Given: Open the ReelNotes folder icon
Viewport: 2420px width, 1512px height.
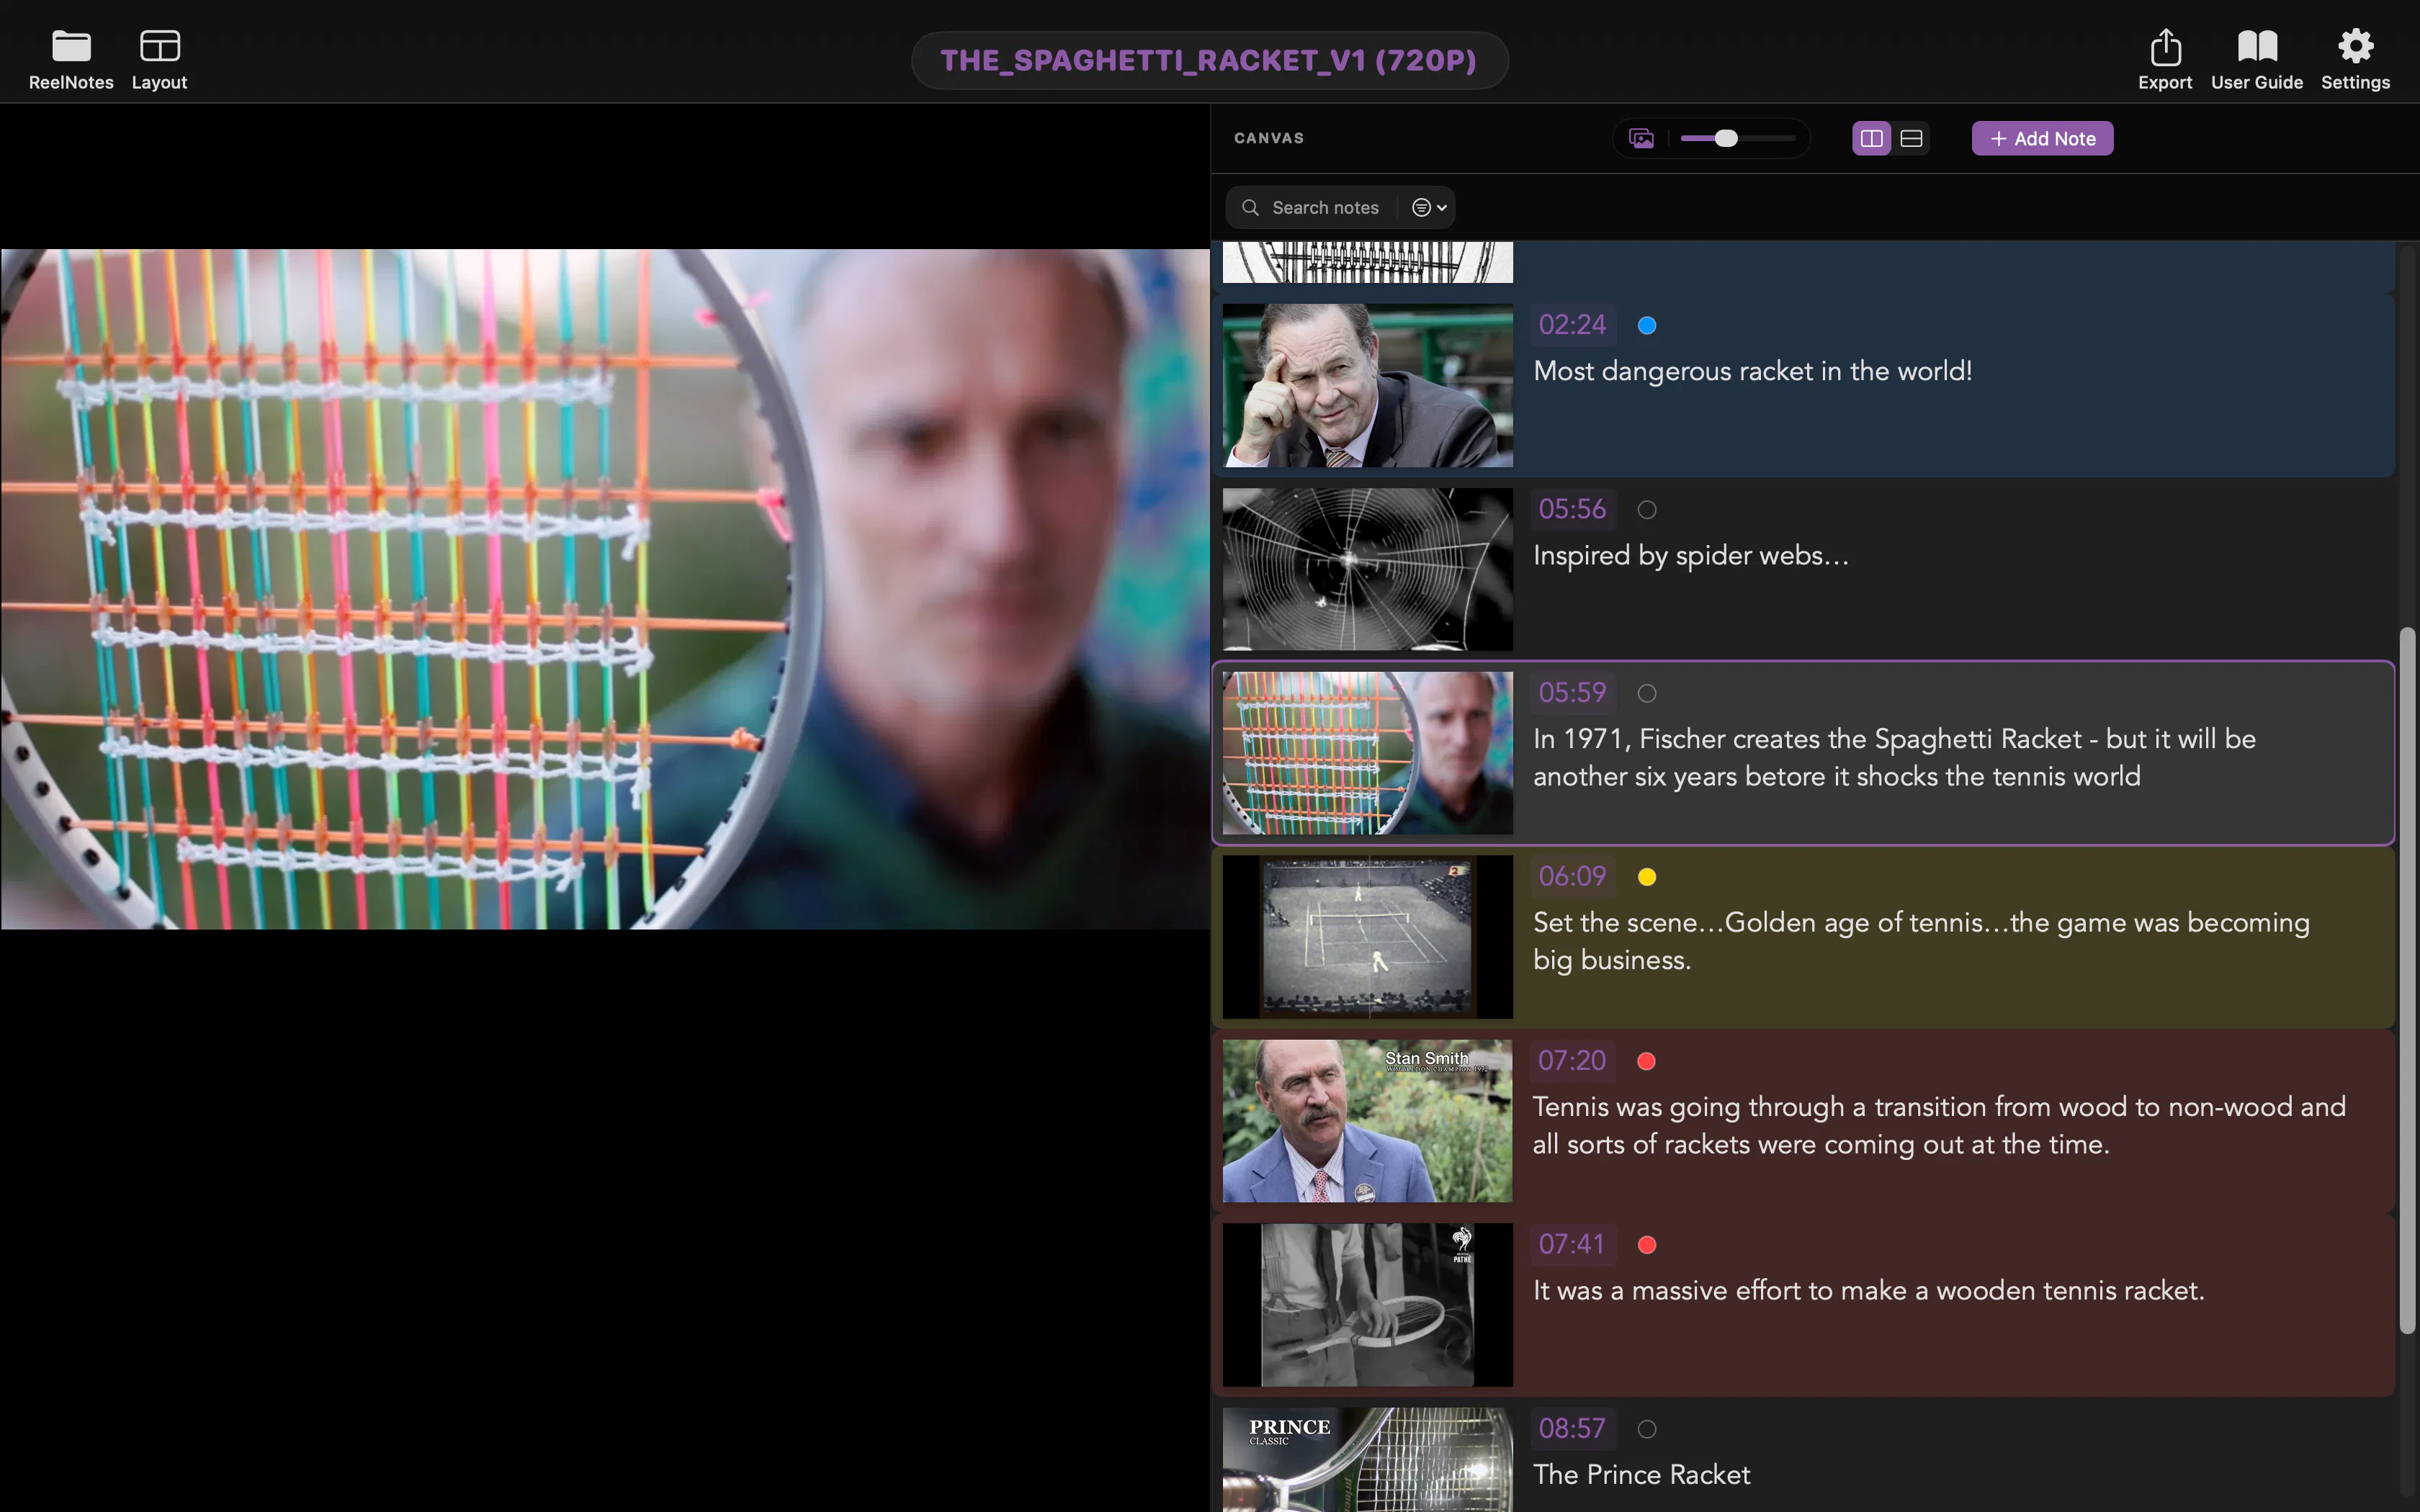Looking at the screenshot, I should [x=71, y=46].
